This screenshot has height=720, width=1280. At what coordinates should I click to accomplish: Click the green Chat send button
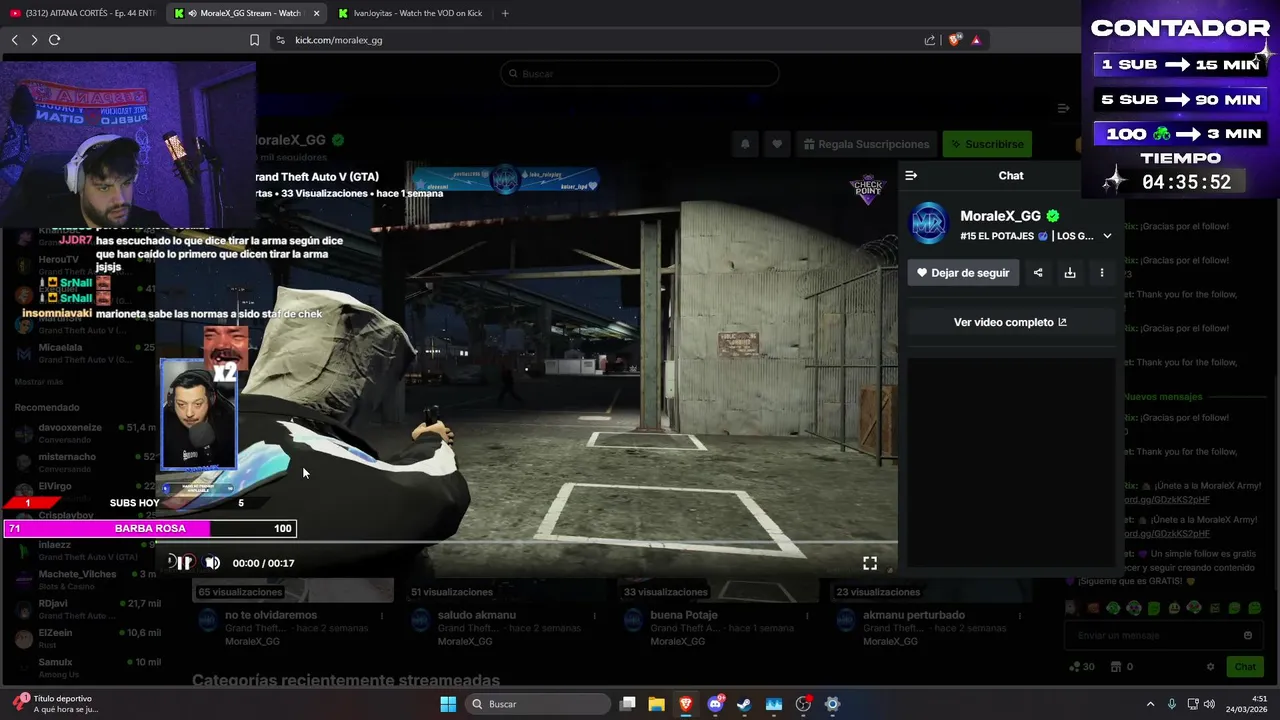pyautogui.click(x=1245, y=667)
